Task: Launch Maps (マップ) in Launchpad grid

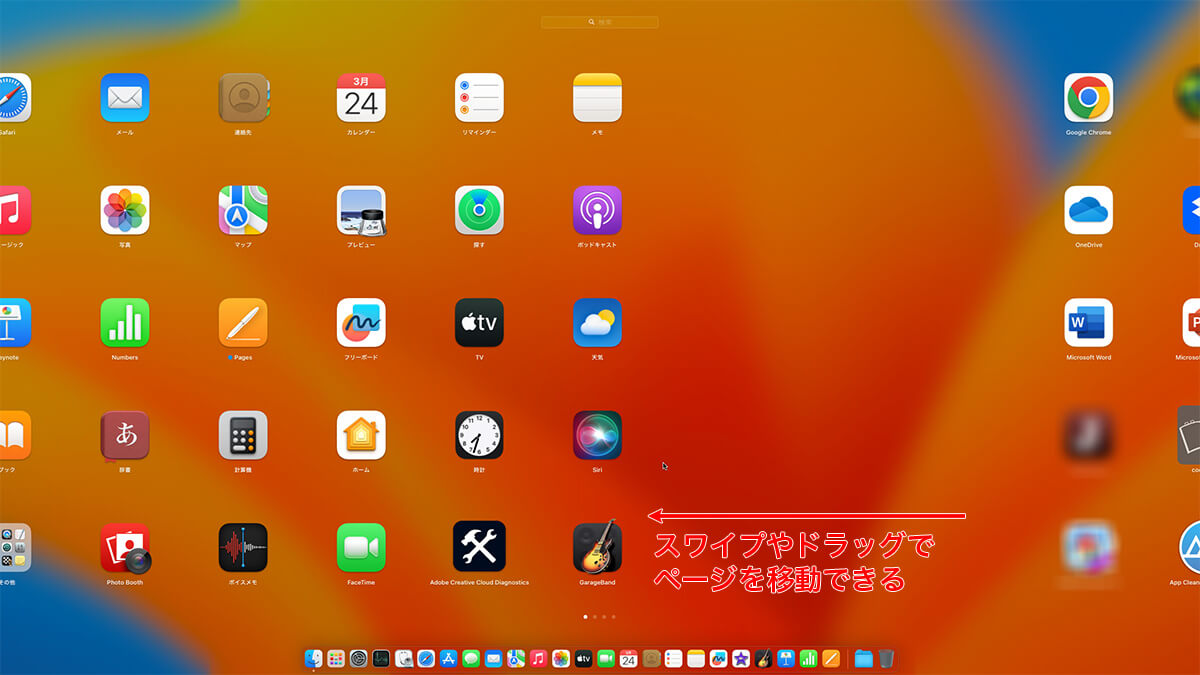Action: tap(243, 210)
